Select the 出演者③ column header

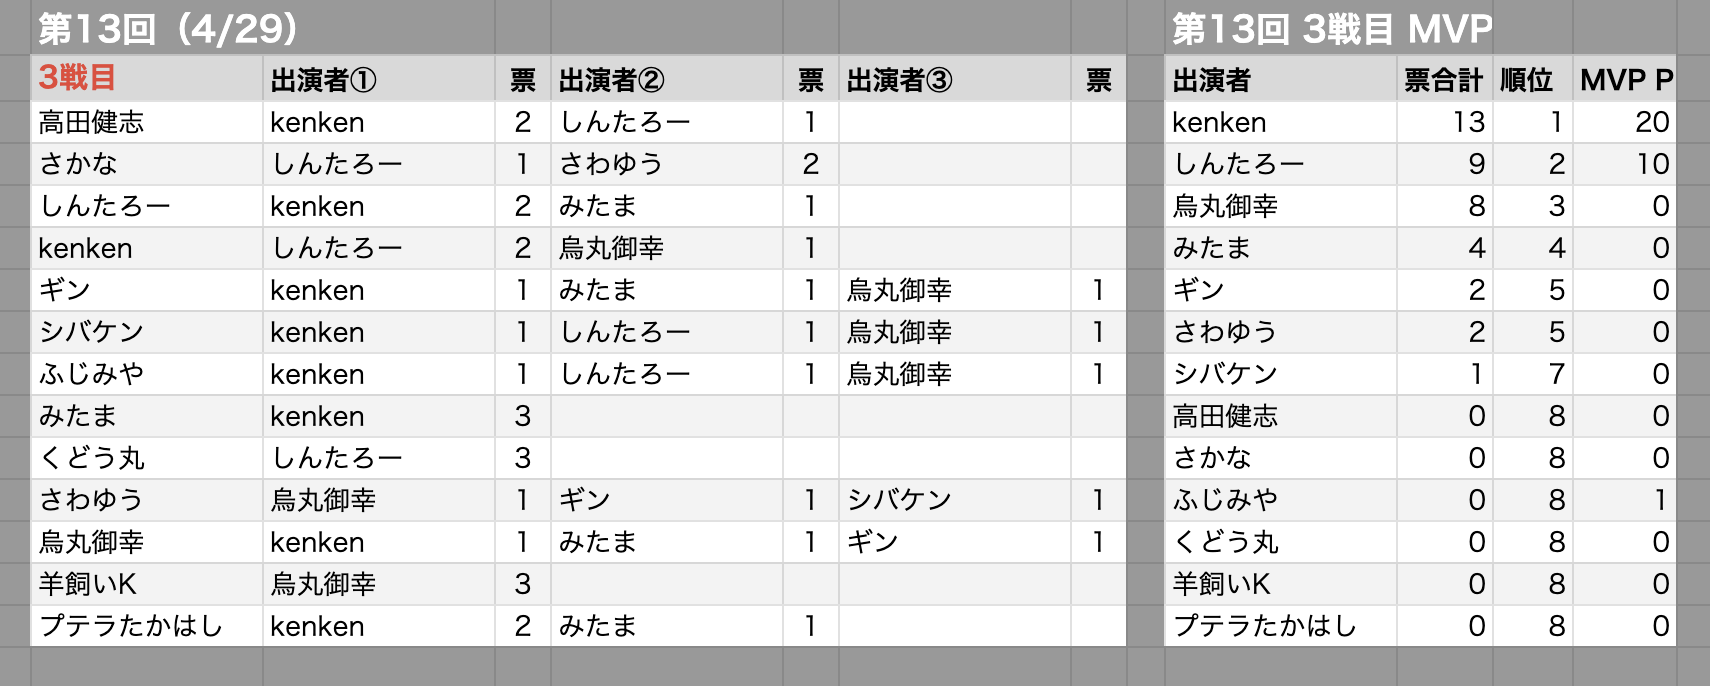955,79
